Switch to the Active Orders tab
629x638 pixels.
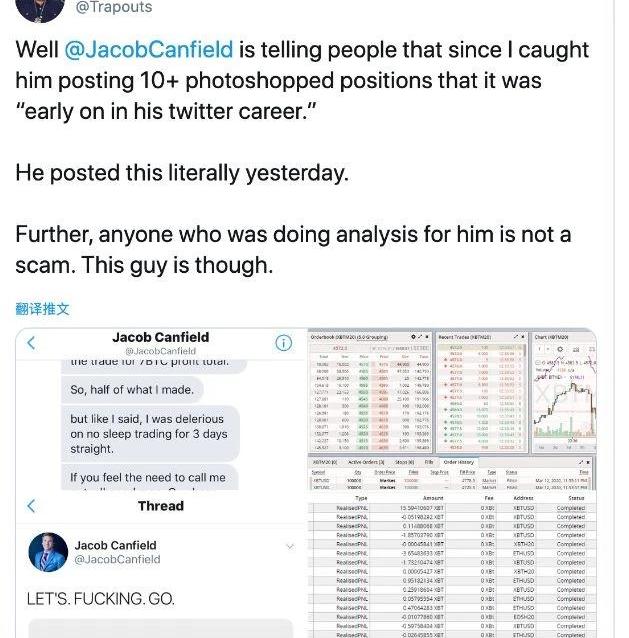[x=366, y=462]
